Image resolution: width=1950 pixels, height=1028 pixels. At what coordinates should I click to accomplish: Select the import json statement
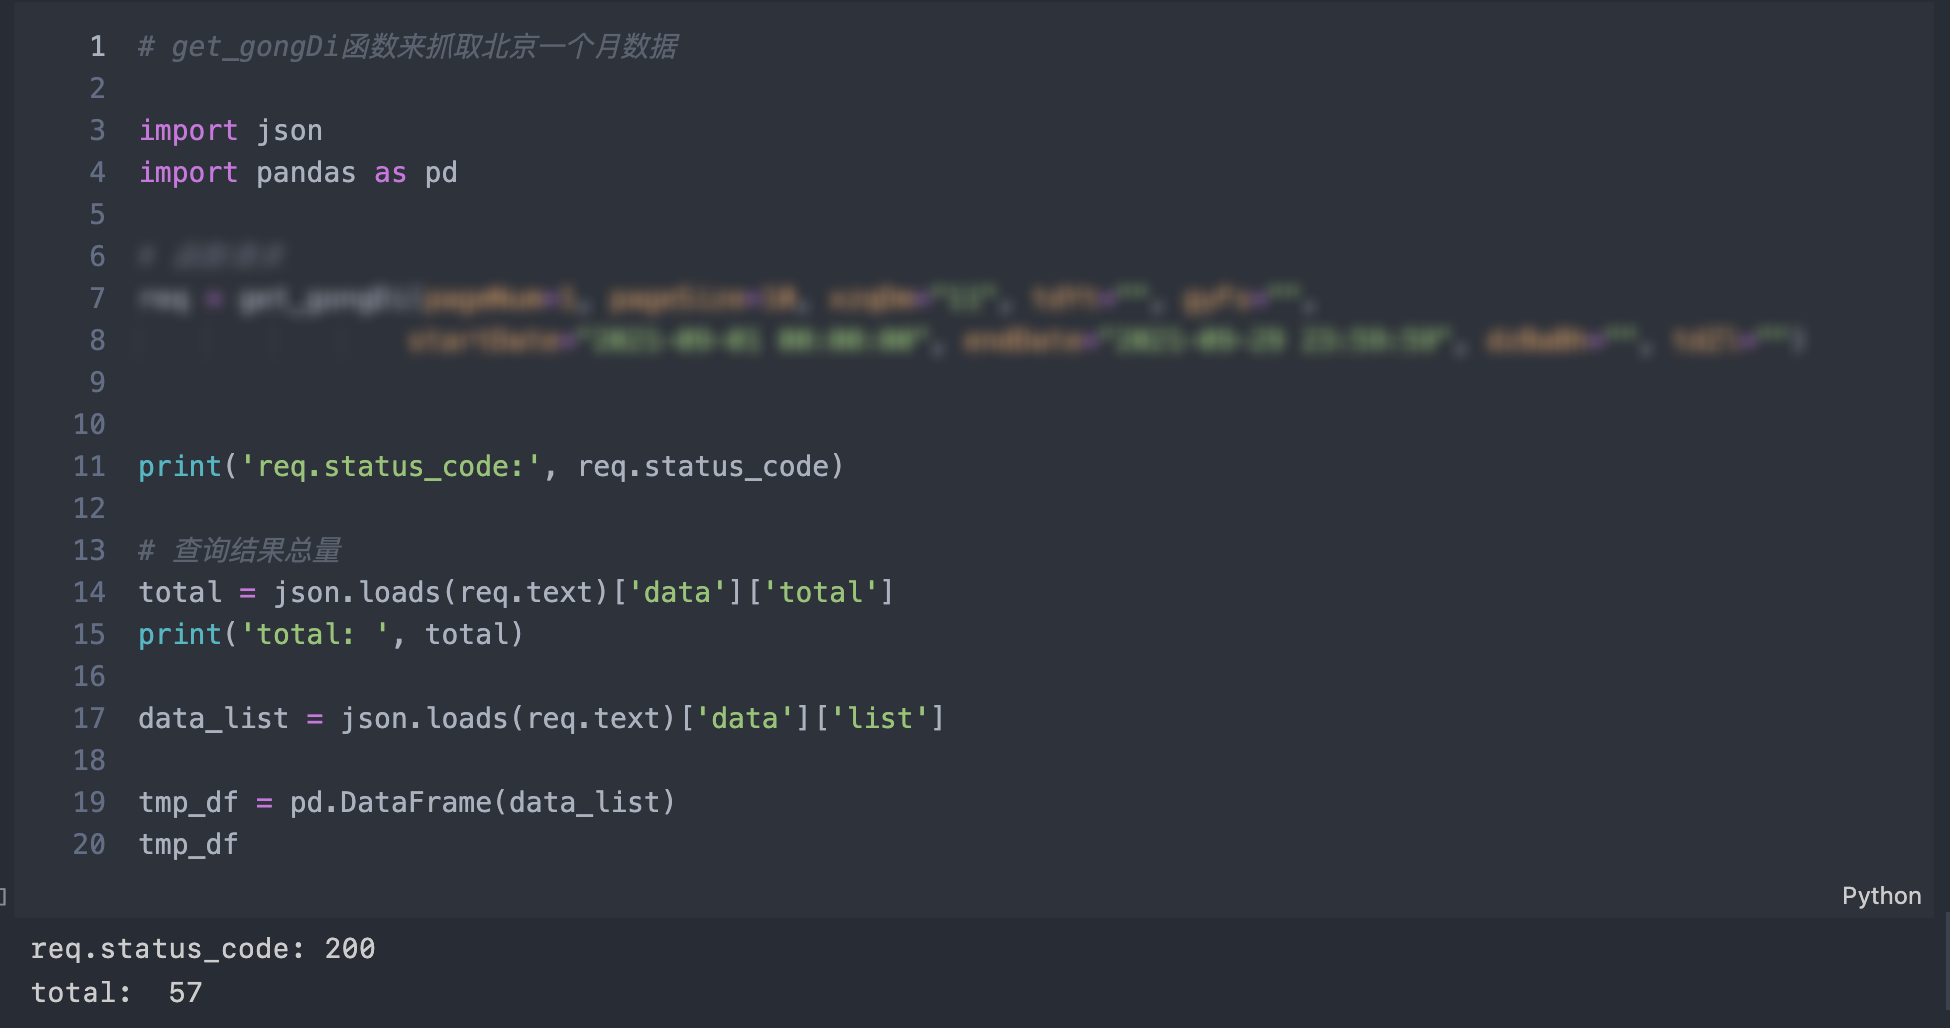pyautogui.click(x=231, y=129)
